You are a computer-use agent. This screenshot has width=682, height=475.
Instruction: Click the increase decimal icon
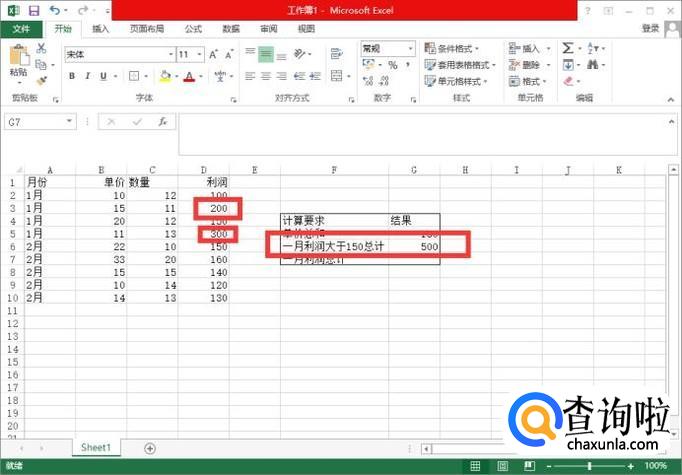tap(368, 81)
